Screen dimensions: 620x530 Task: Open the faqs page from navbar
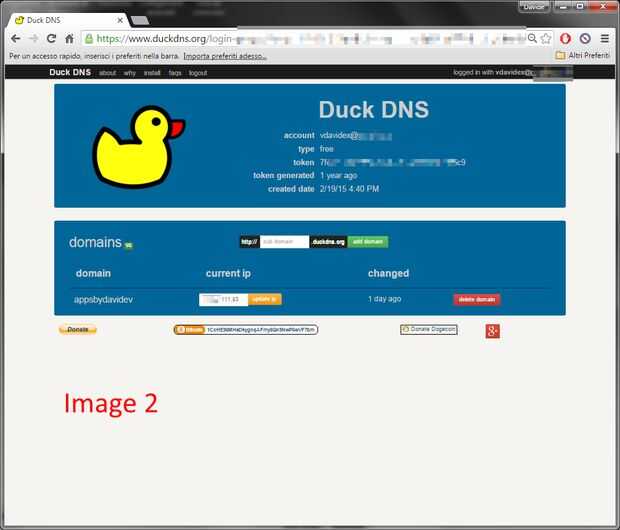175,73
